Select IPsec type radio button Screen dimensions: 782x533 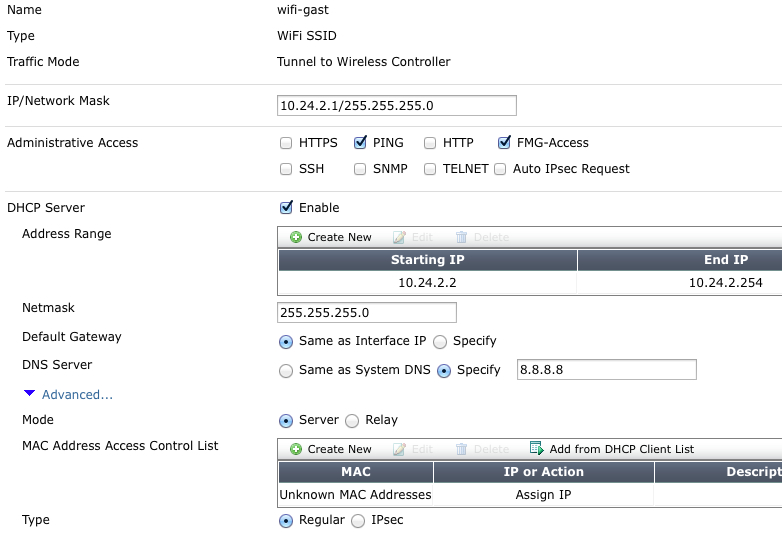pos(358,520)
